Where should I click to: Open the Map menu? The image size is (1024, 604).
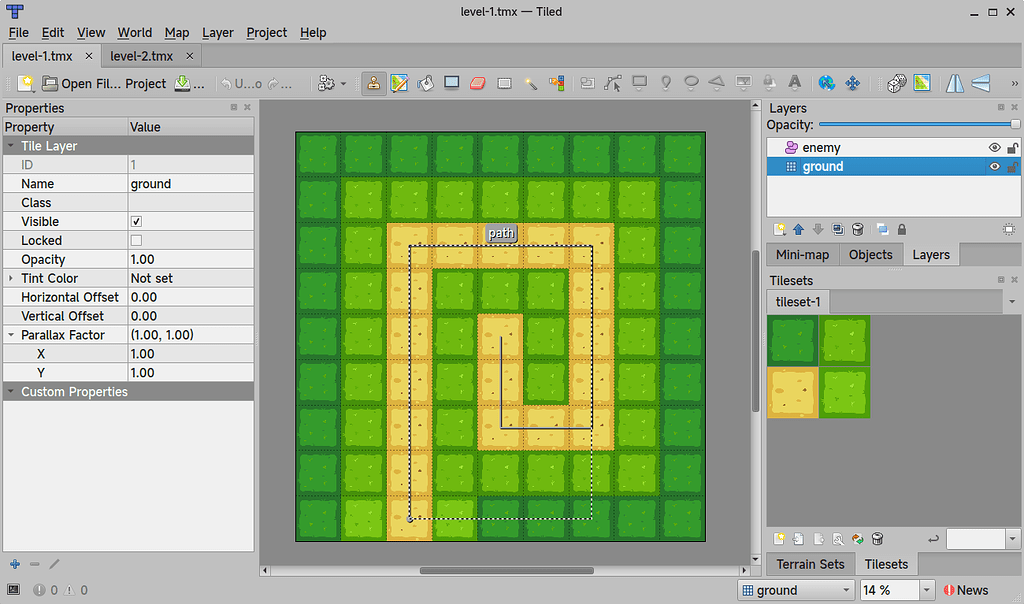176,33
